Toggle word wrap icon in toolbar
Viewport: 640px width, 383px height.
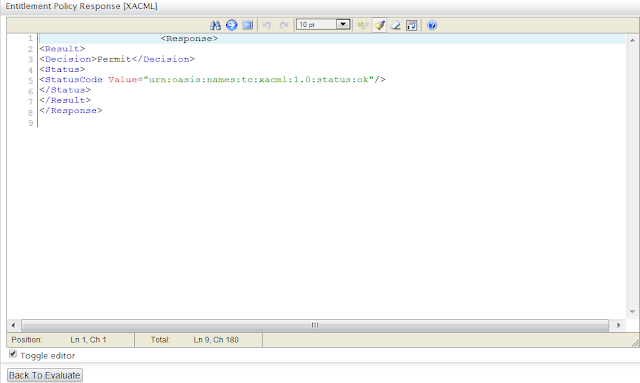(x=411, y=25)
